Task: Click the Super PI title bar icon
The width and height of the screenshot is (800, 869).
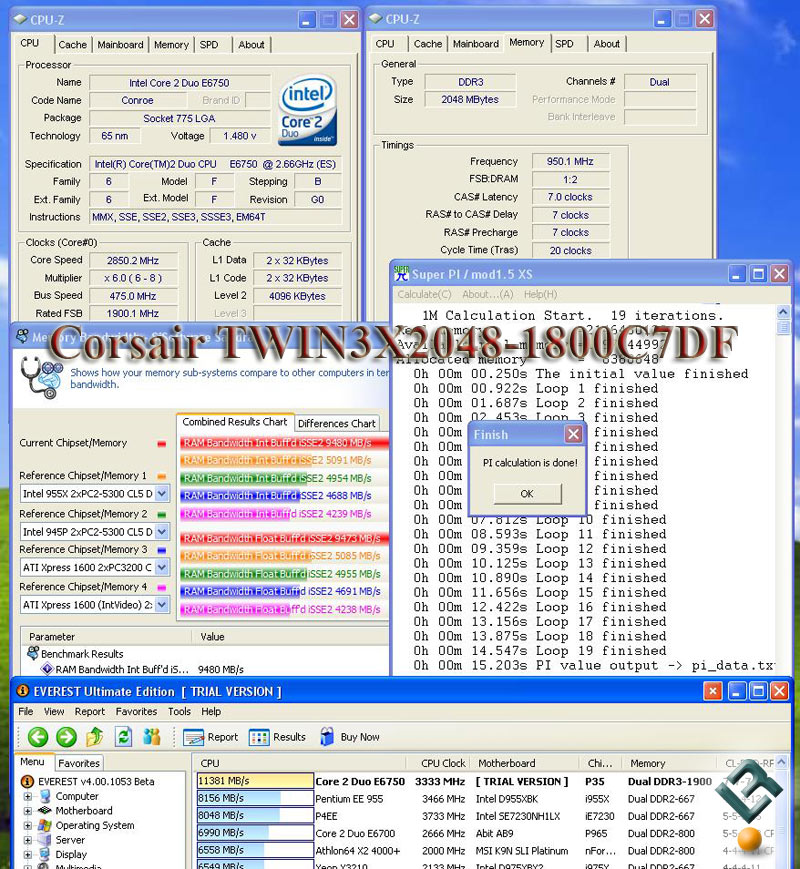Action: (x=401, y=273)
